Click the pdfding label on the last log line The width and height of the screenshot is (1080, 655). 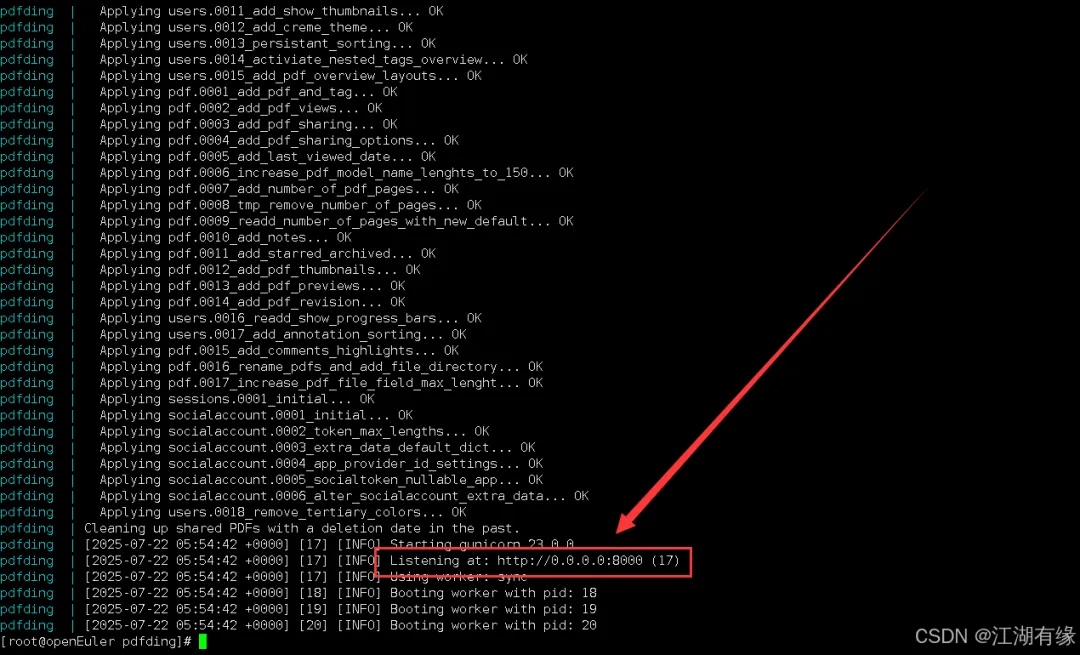(27, 625)
